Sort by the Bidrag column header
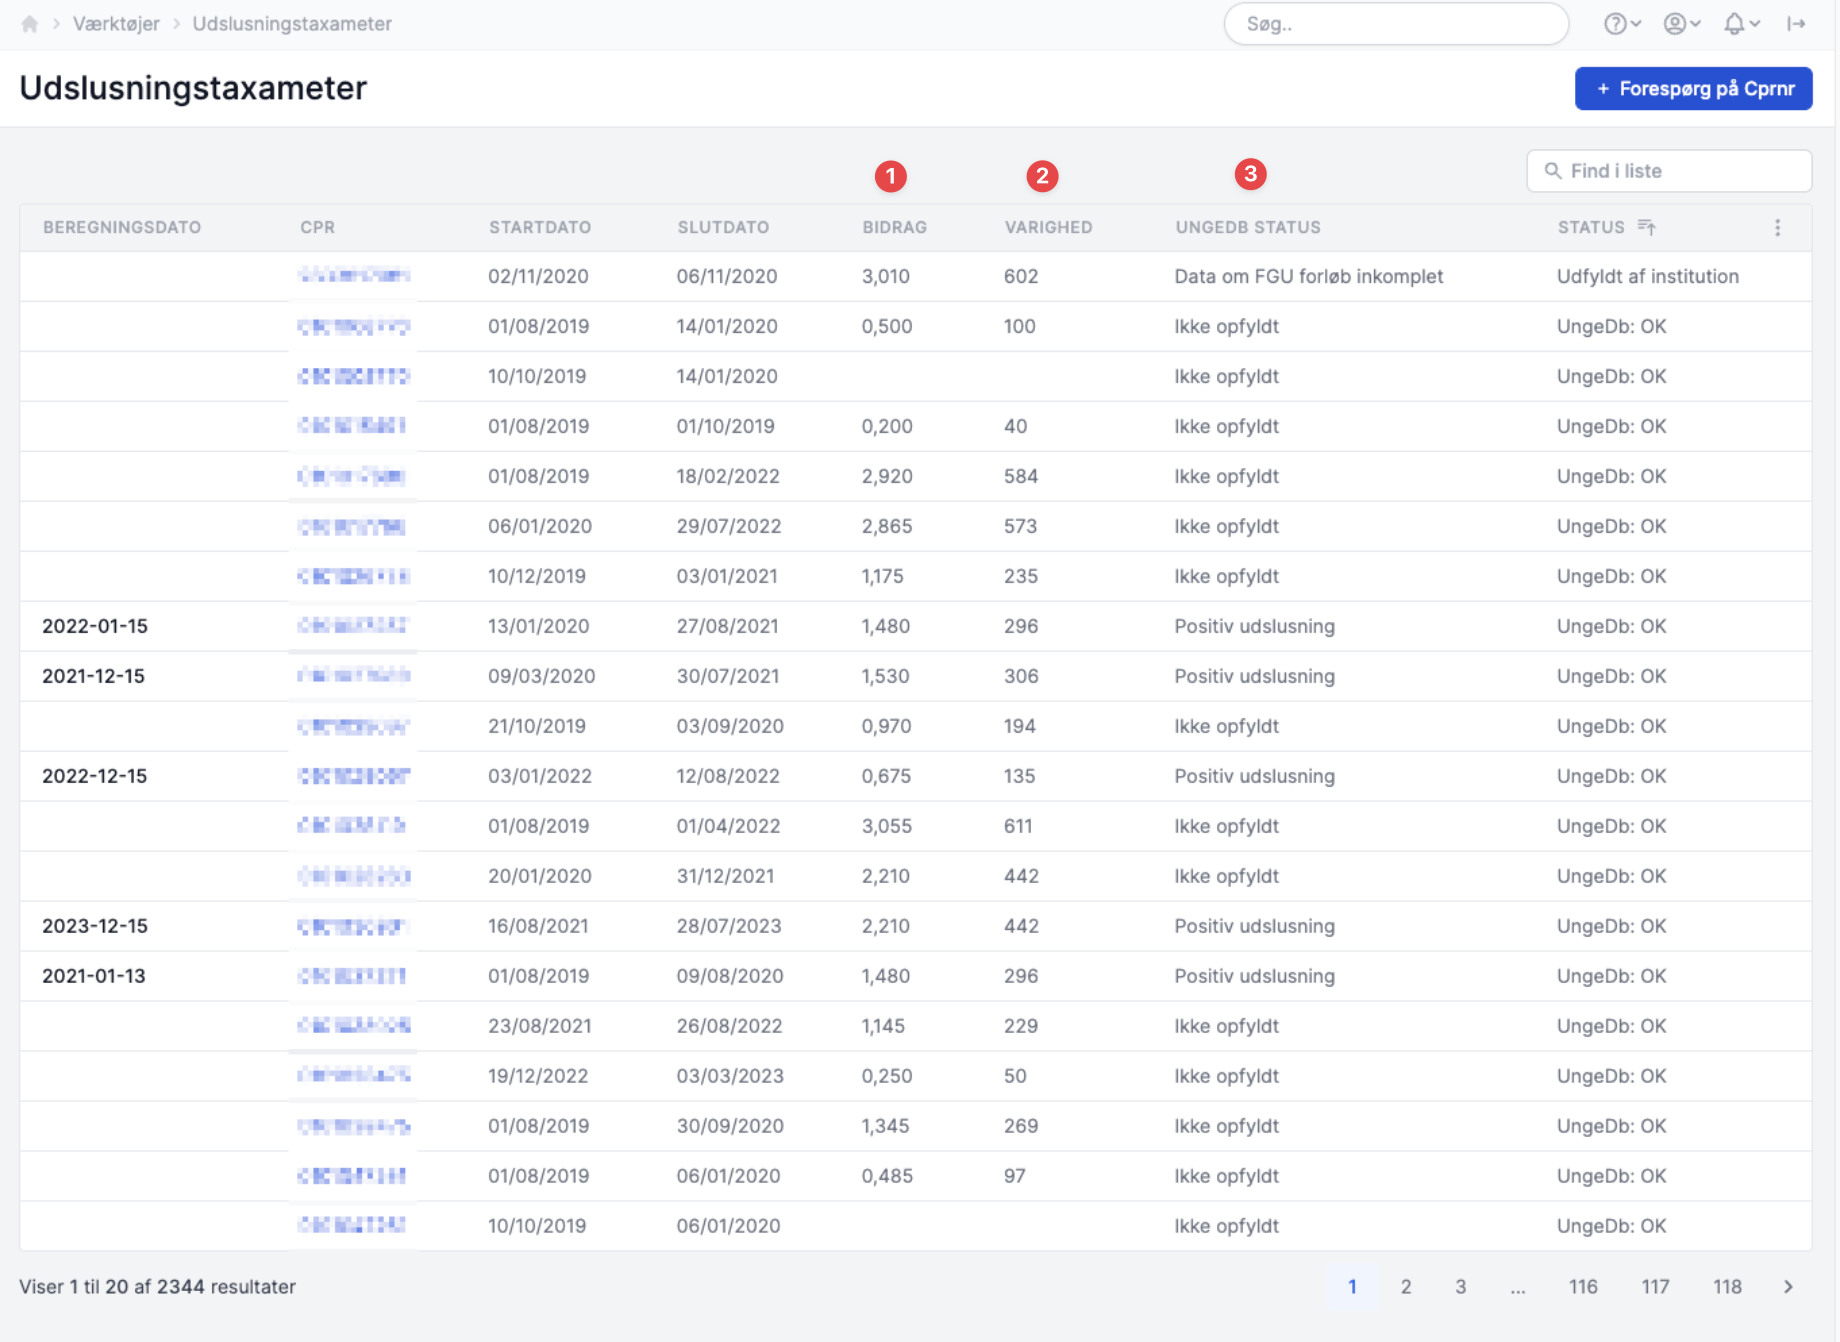The image size is (1840, 1342). [x=894, y=227]
